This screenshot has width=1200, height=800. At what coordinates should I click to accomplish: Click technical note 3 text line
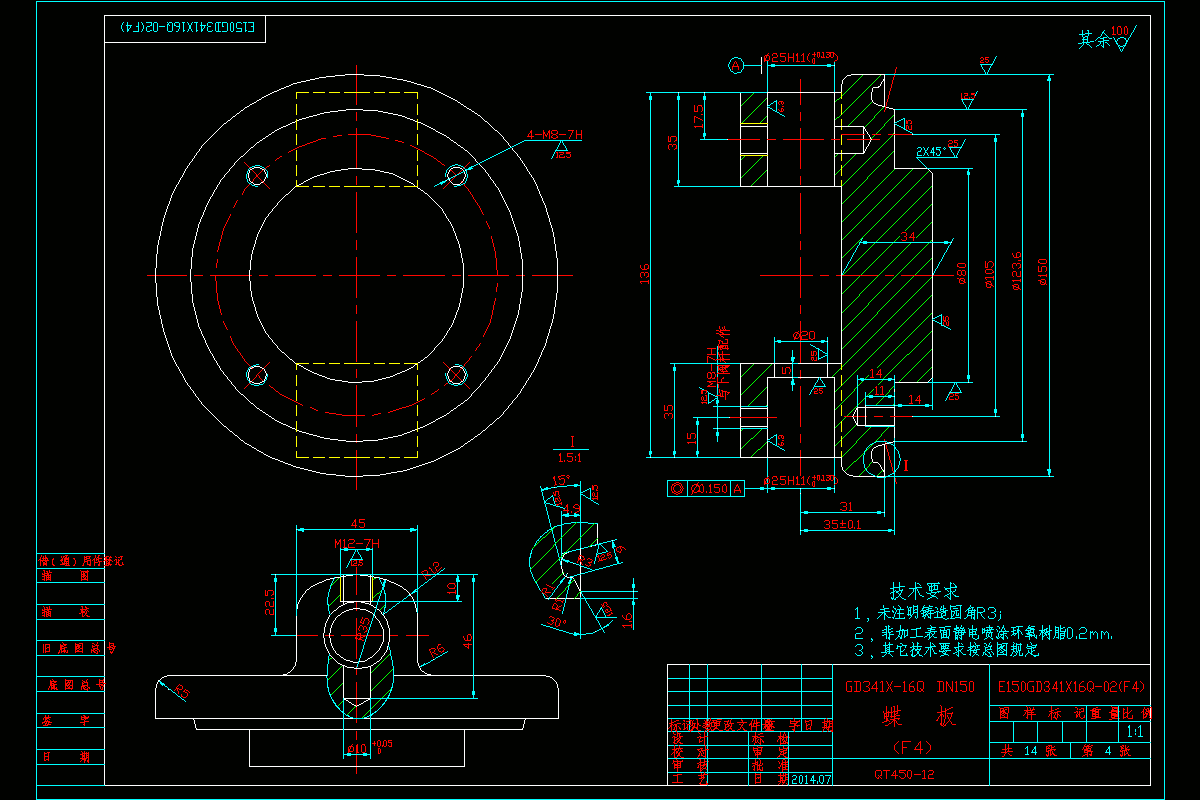(x=946, y=650)
